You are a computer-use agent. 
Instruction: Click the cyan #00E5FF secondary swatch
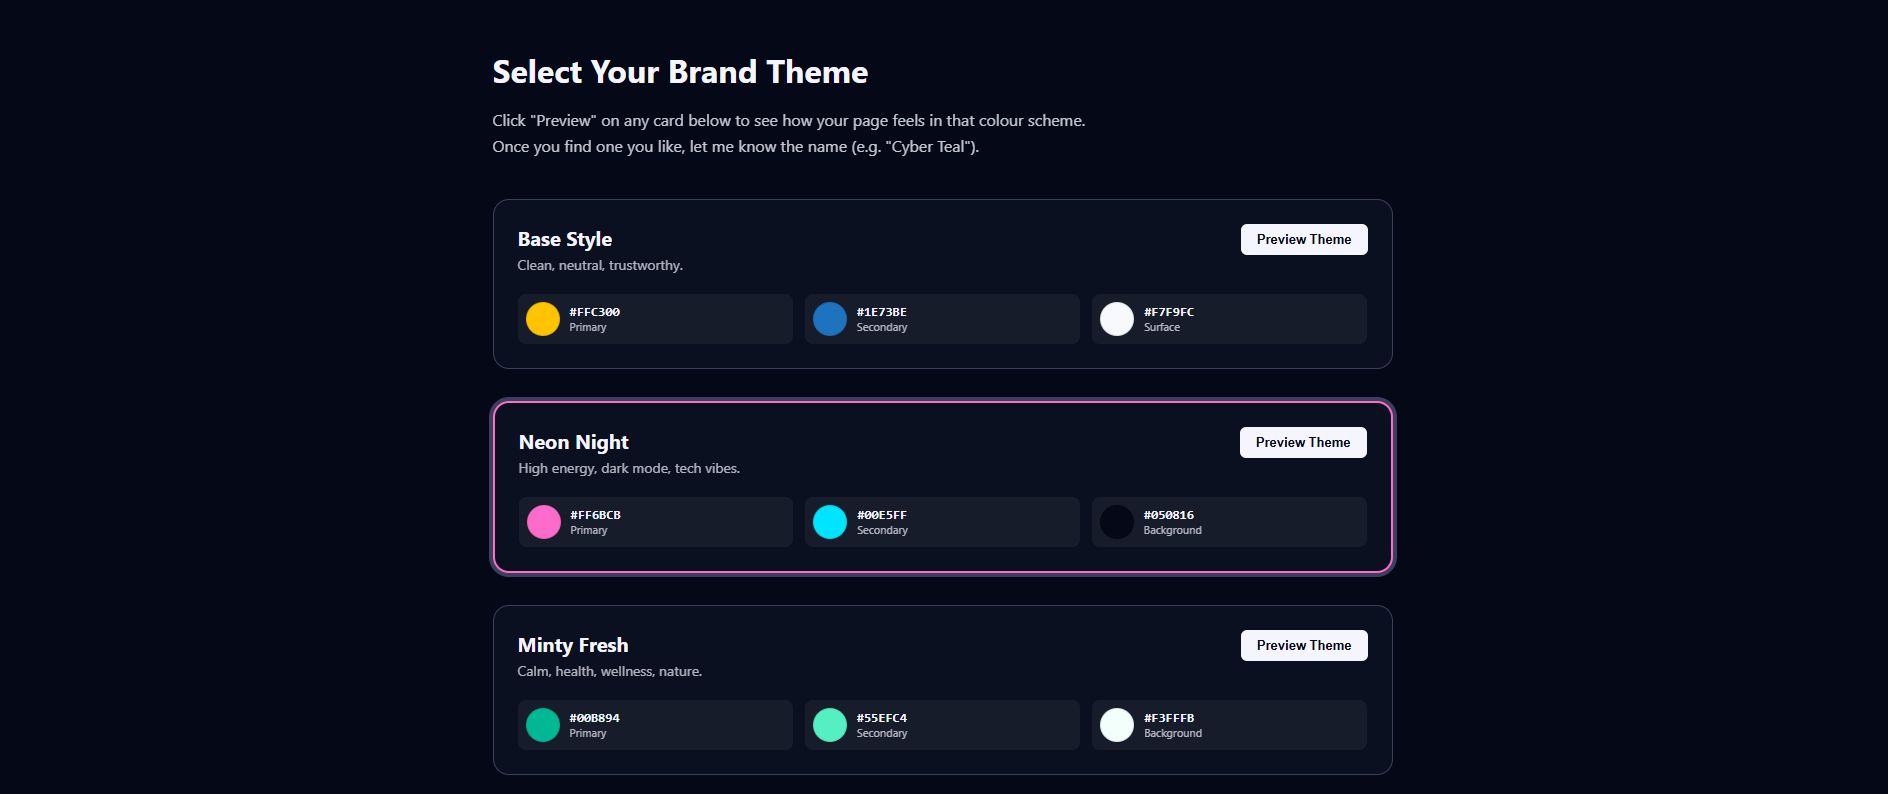click(829, 521)
